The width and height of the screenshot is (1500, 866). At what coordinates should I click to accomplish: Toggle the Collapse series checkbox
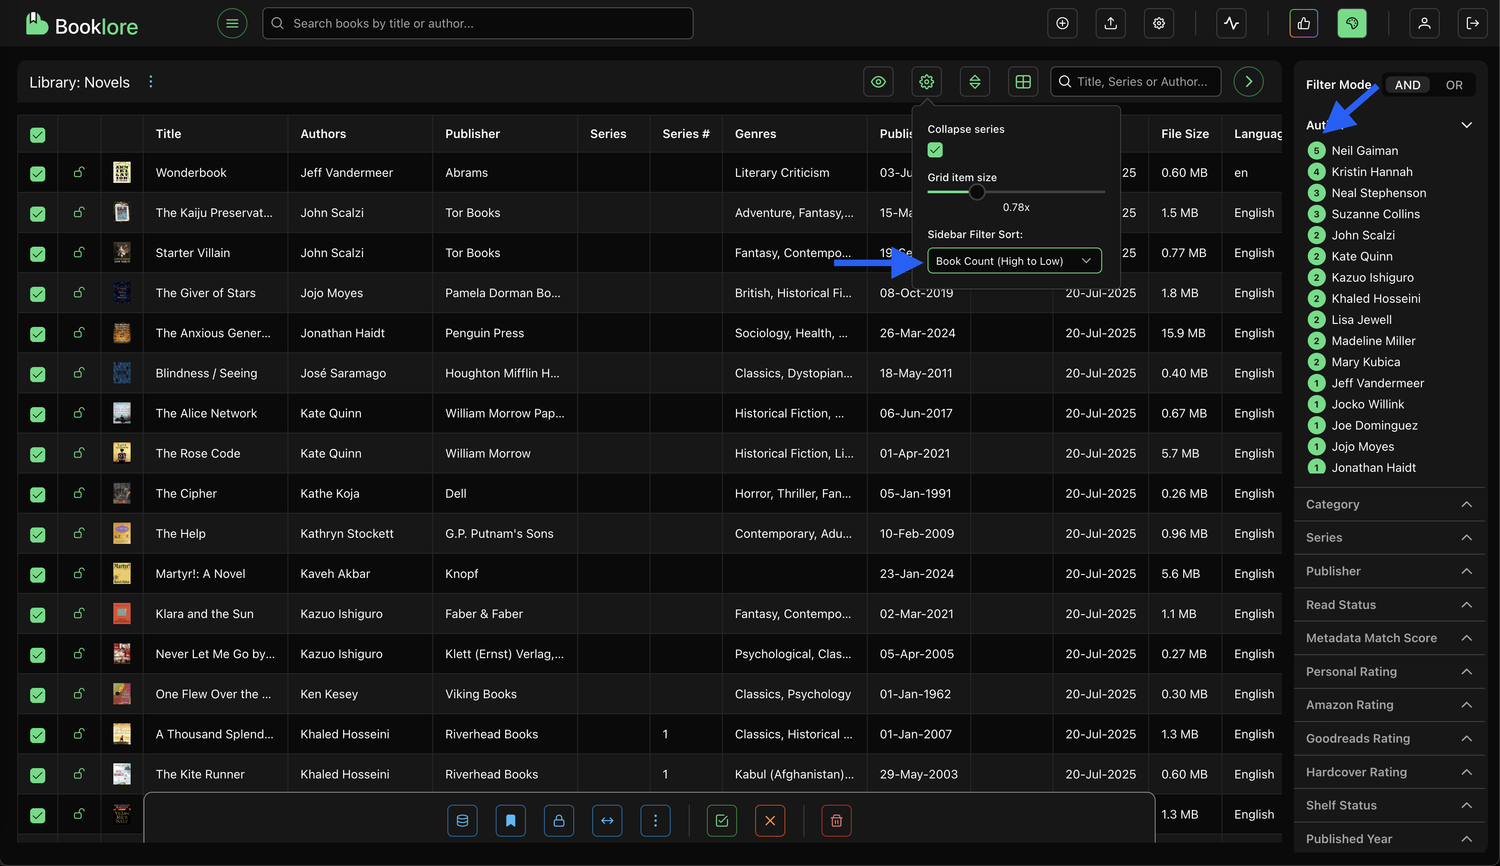tap(934, 150)
